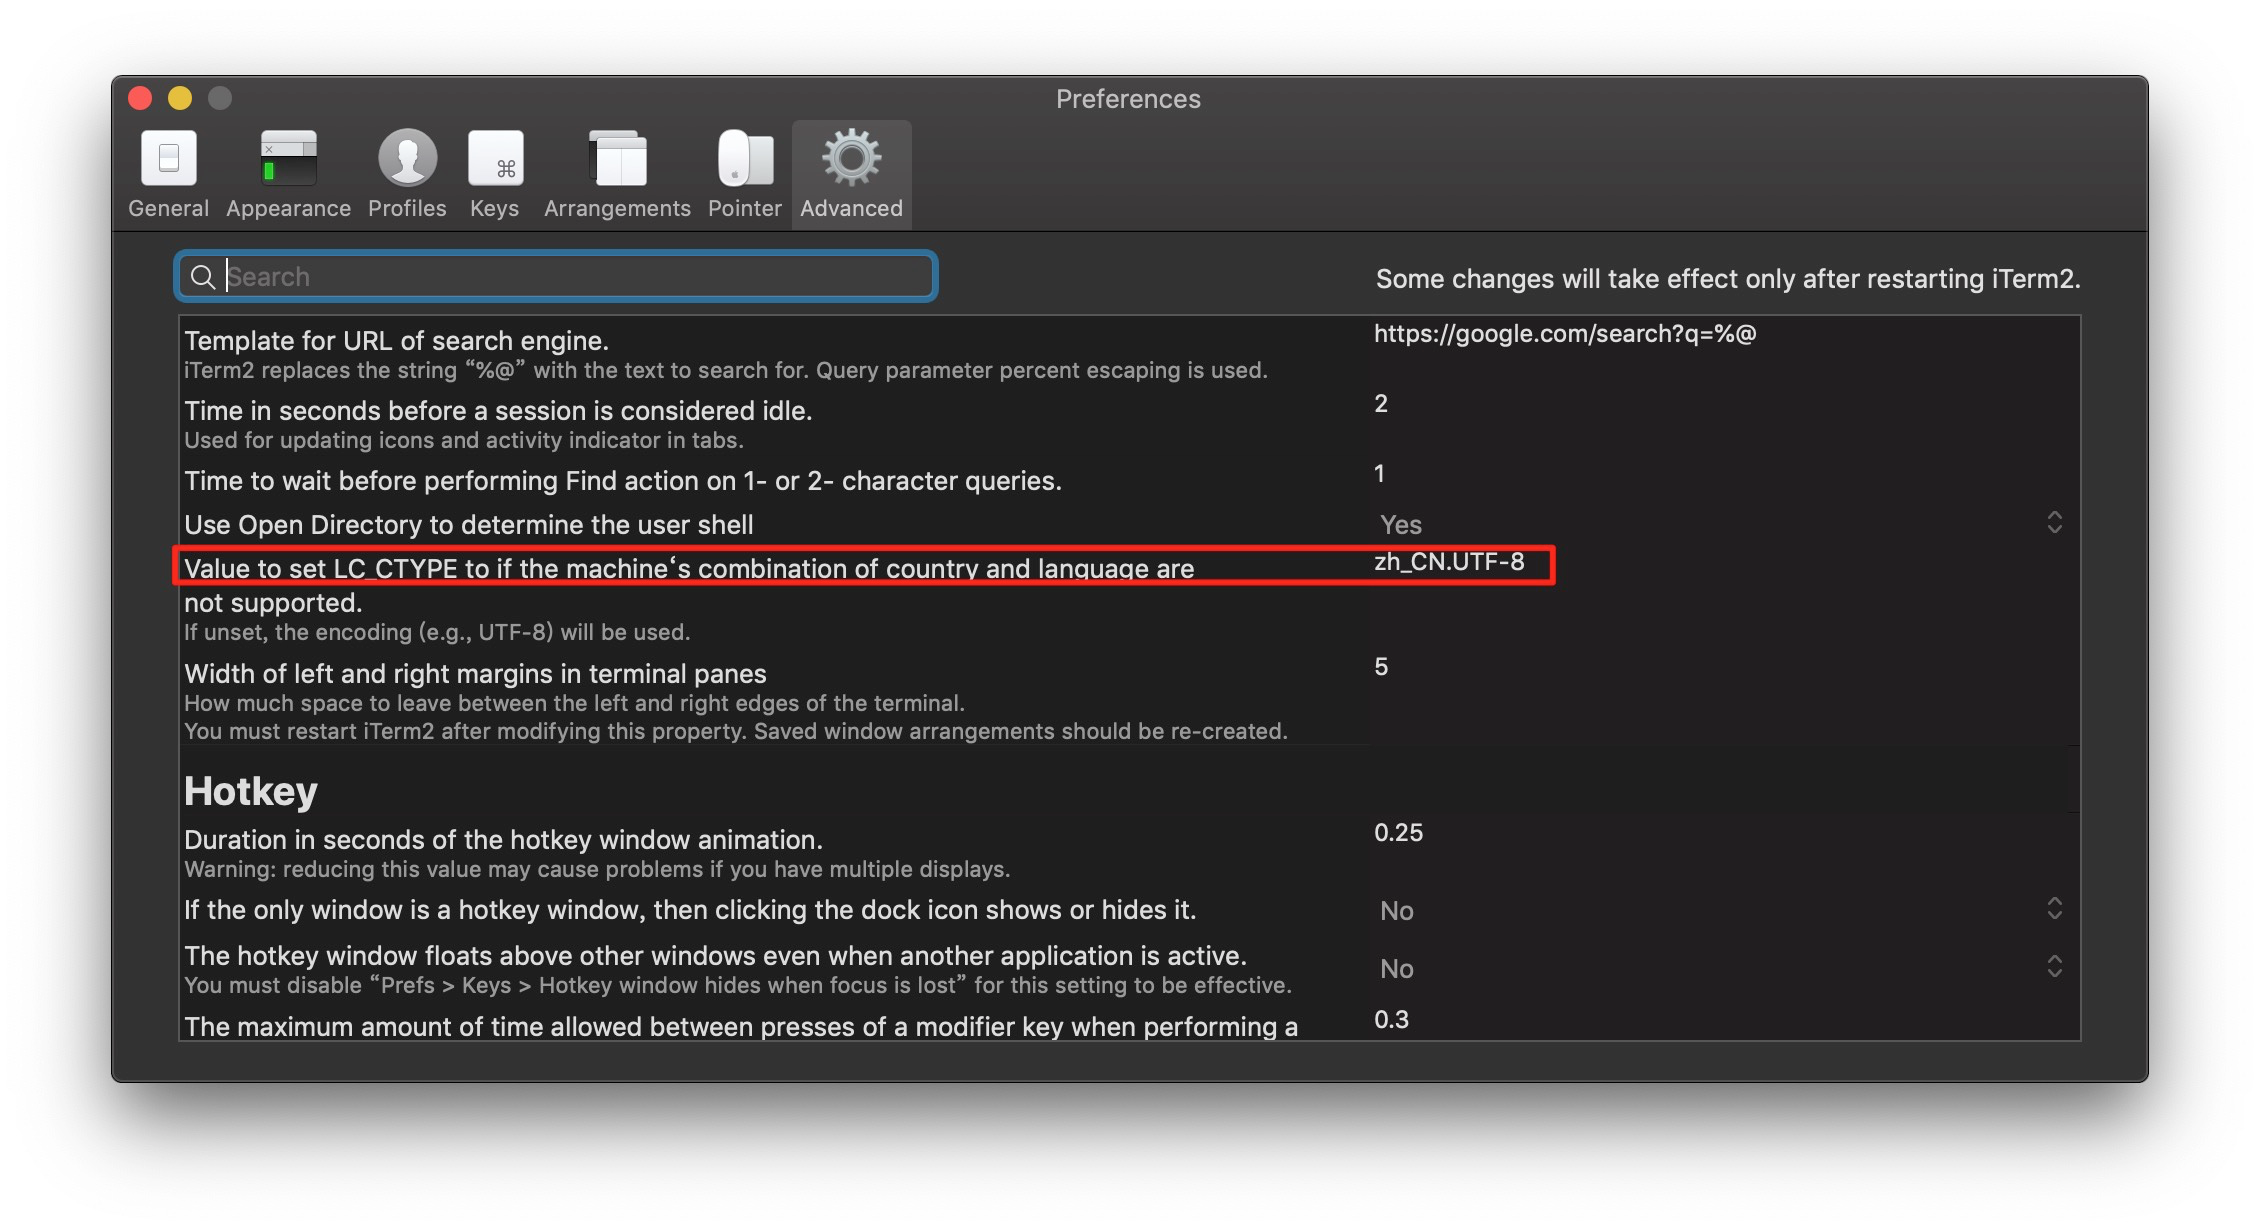Screen dimensions: 2260x1230
Task: Click the magnifying glass search icon
Action: [203, 277]
